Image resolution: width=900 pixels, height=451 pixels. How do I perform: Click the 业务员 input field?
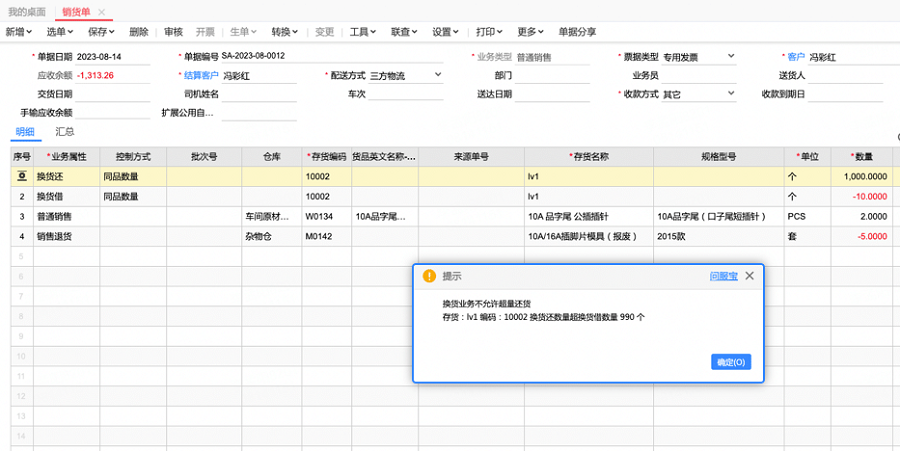pyautogui.click(x=699, y=76)
